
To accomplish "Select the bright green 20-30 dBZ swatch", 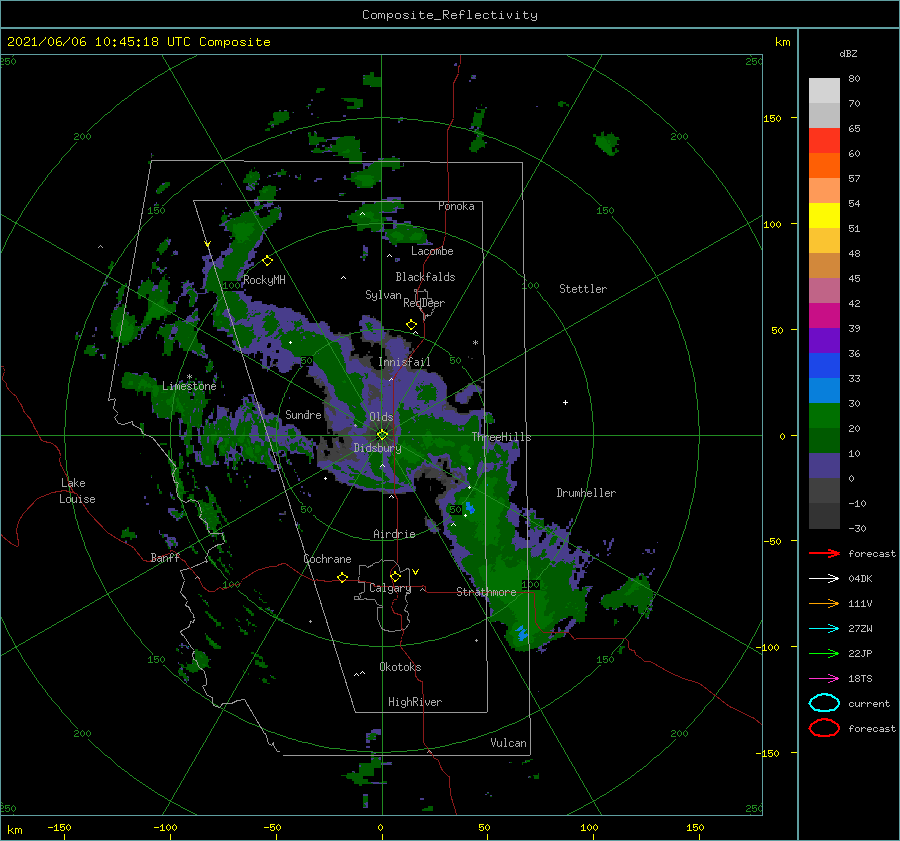I will tap(824, 416).
